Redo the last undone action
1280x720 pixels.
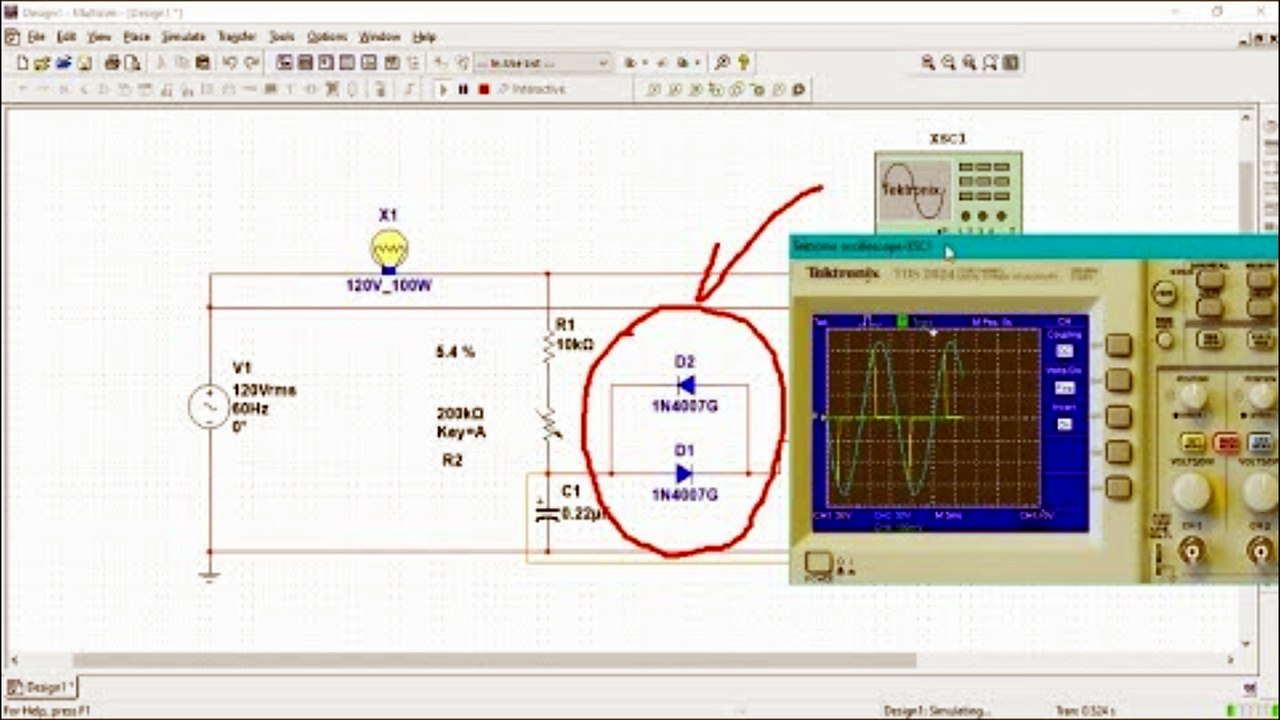coord(251,63)
